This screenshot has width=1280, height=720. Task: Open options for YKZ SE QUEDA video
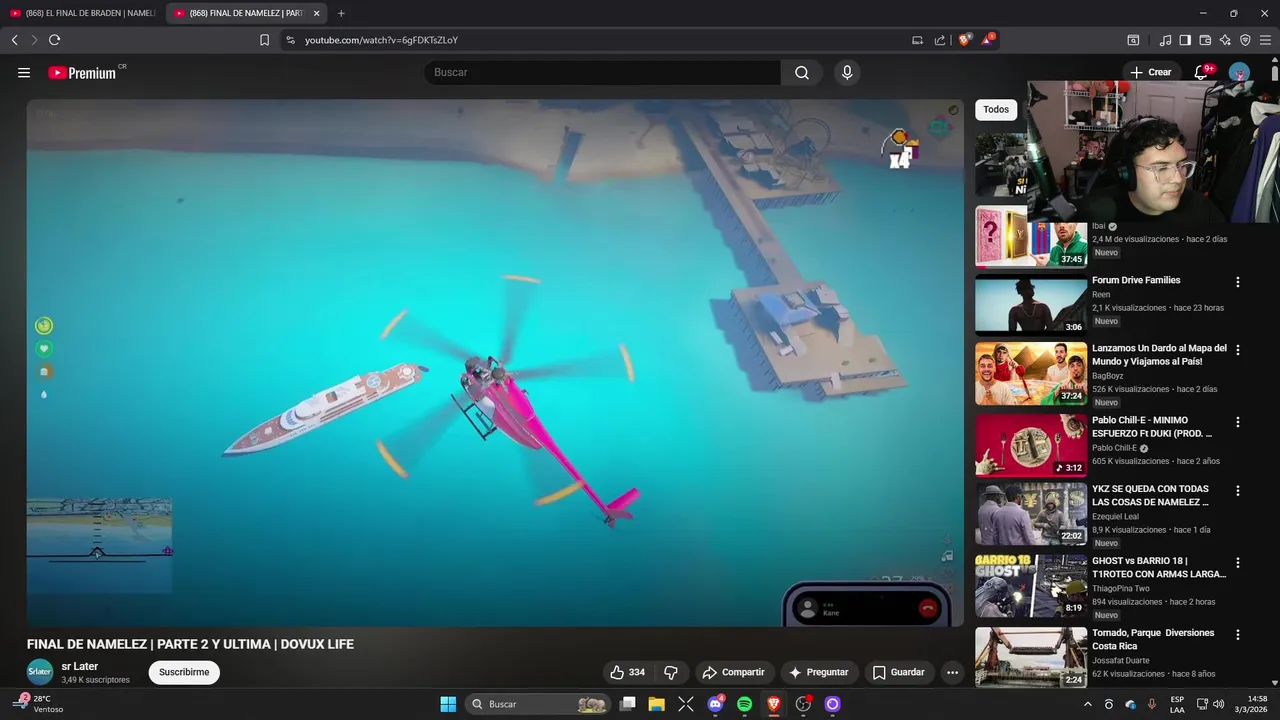pyautogui.click(x=1238, y=491)
